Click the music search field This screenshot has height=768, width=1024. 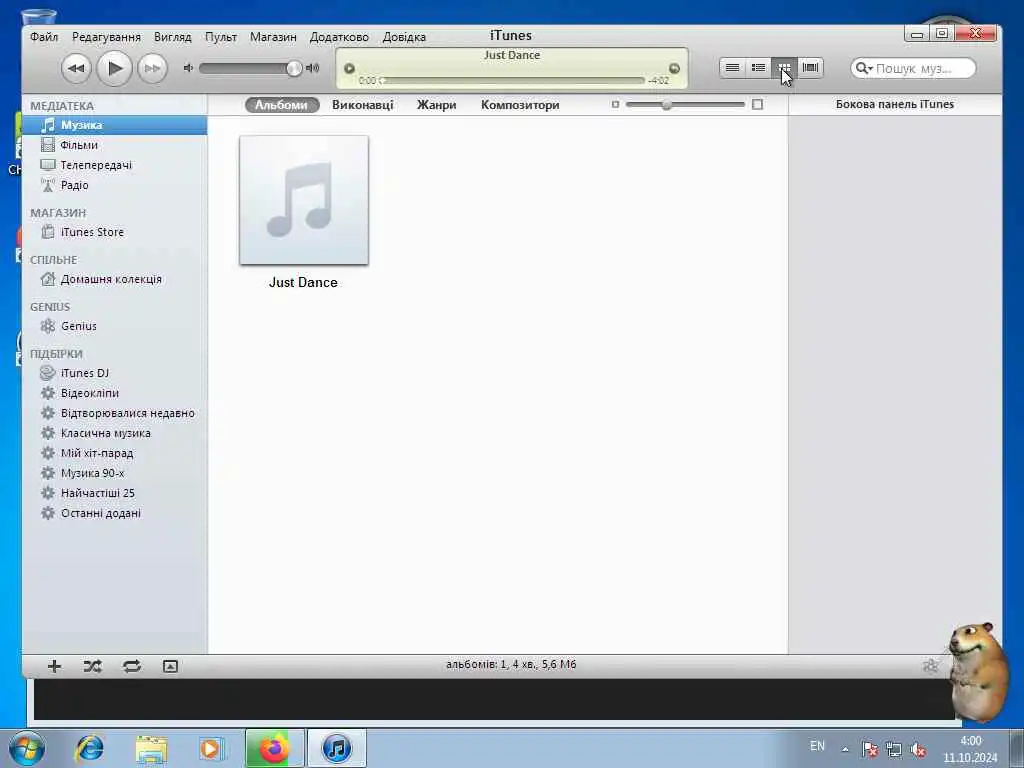913,68
